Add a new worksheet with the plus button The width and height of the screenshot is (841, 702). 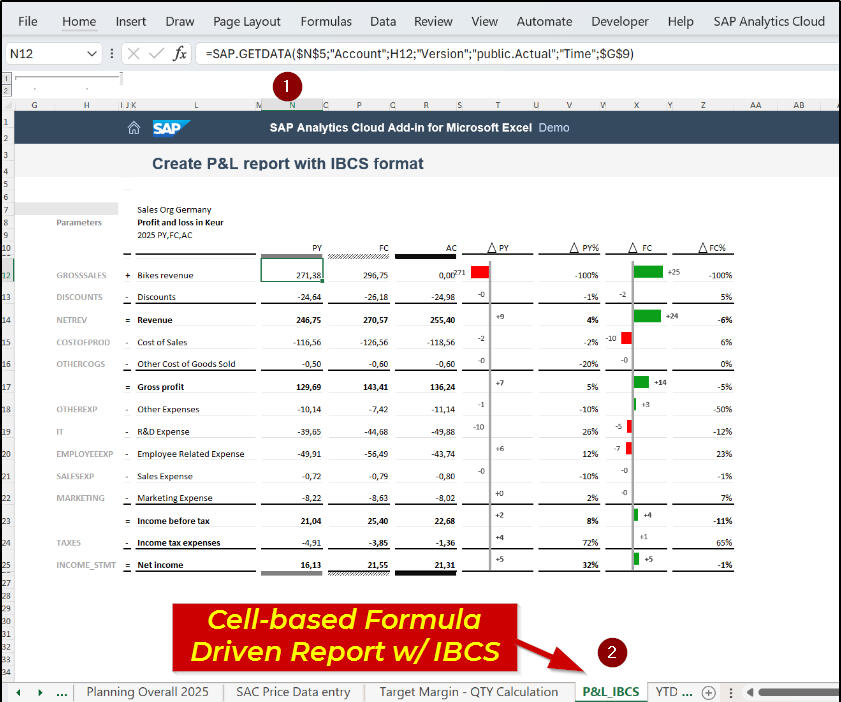[x=707, y=691]
